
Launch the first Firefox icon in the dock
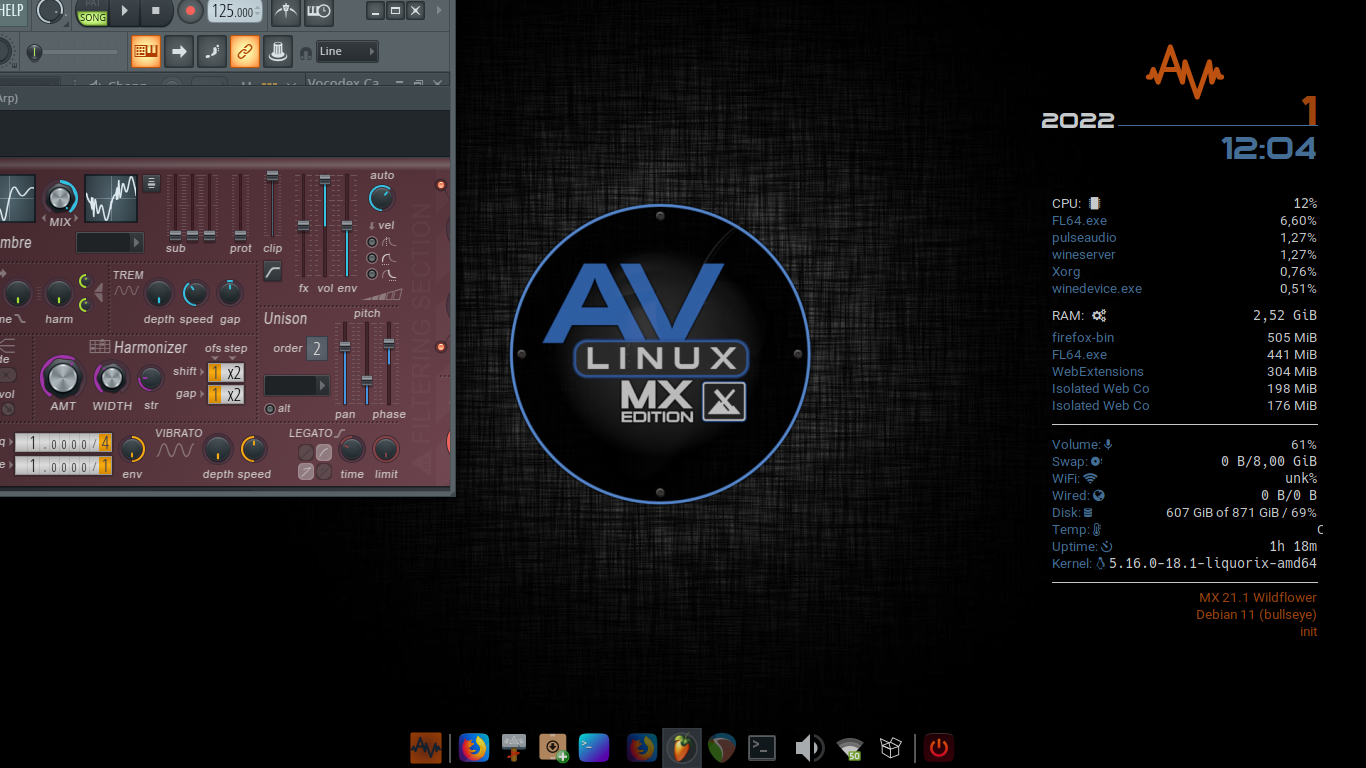(x=474, y=747)
